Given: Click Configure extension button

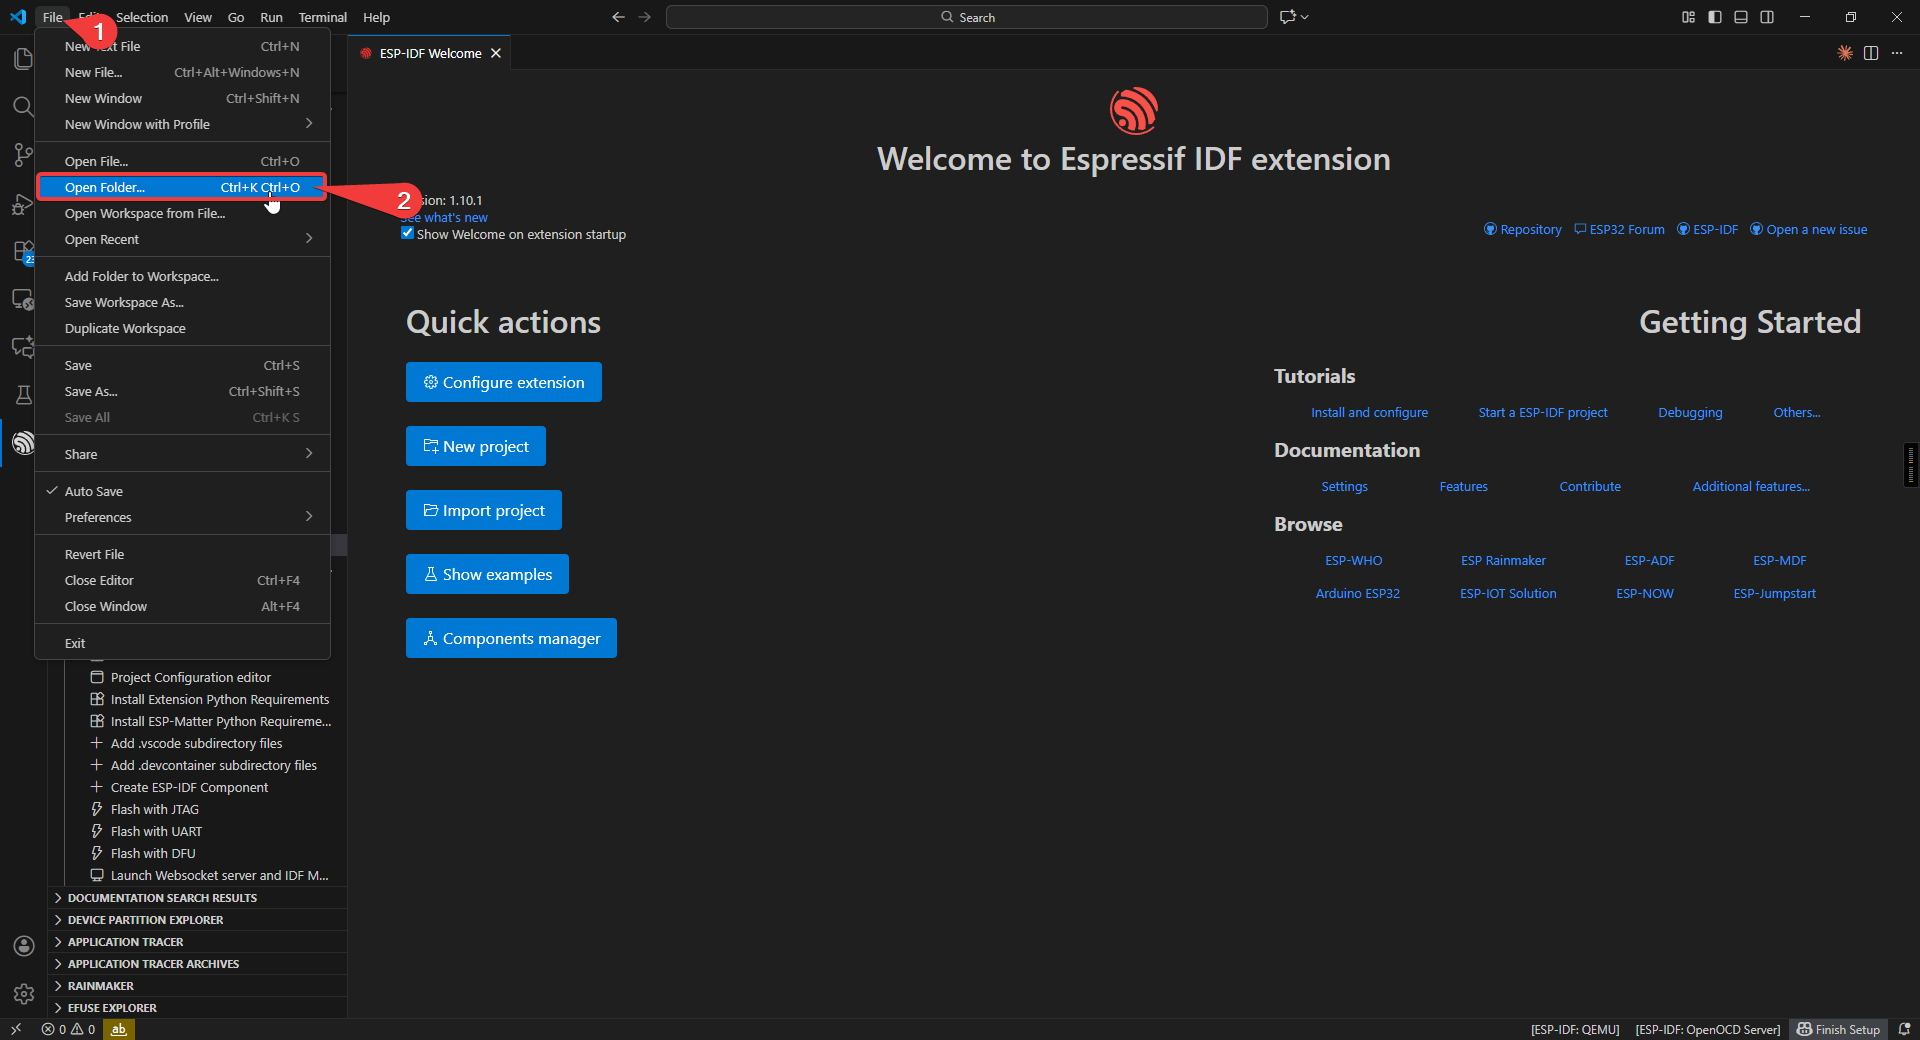Looking at the screenshot, I should pyautogui.click(x=504, y=382).
